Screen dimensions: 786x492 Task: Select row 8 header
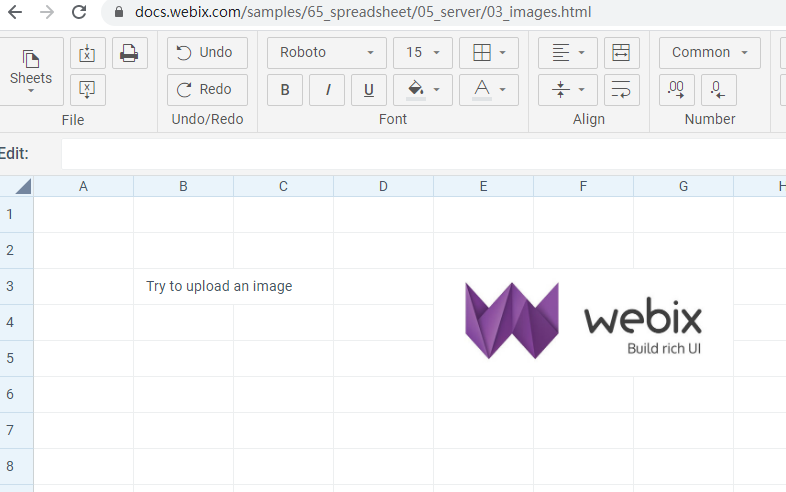tap(17, 466)
